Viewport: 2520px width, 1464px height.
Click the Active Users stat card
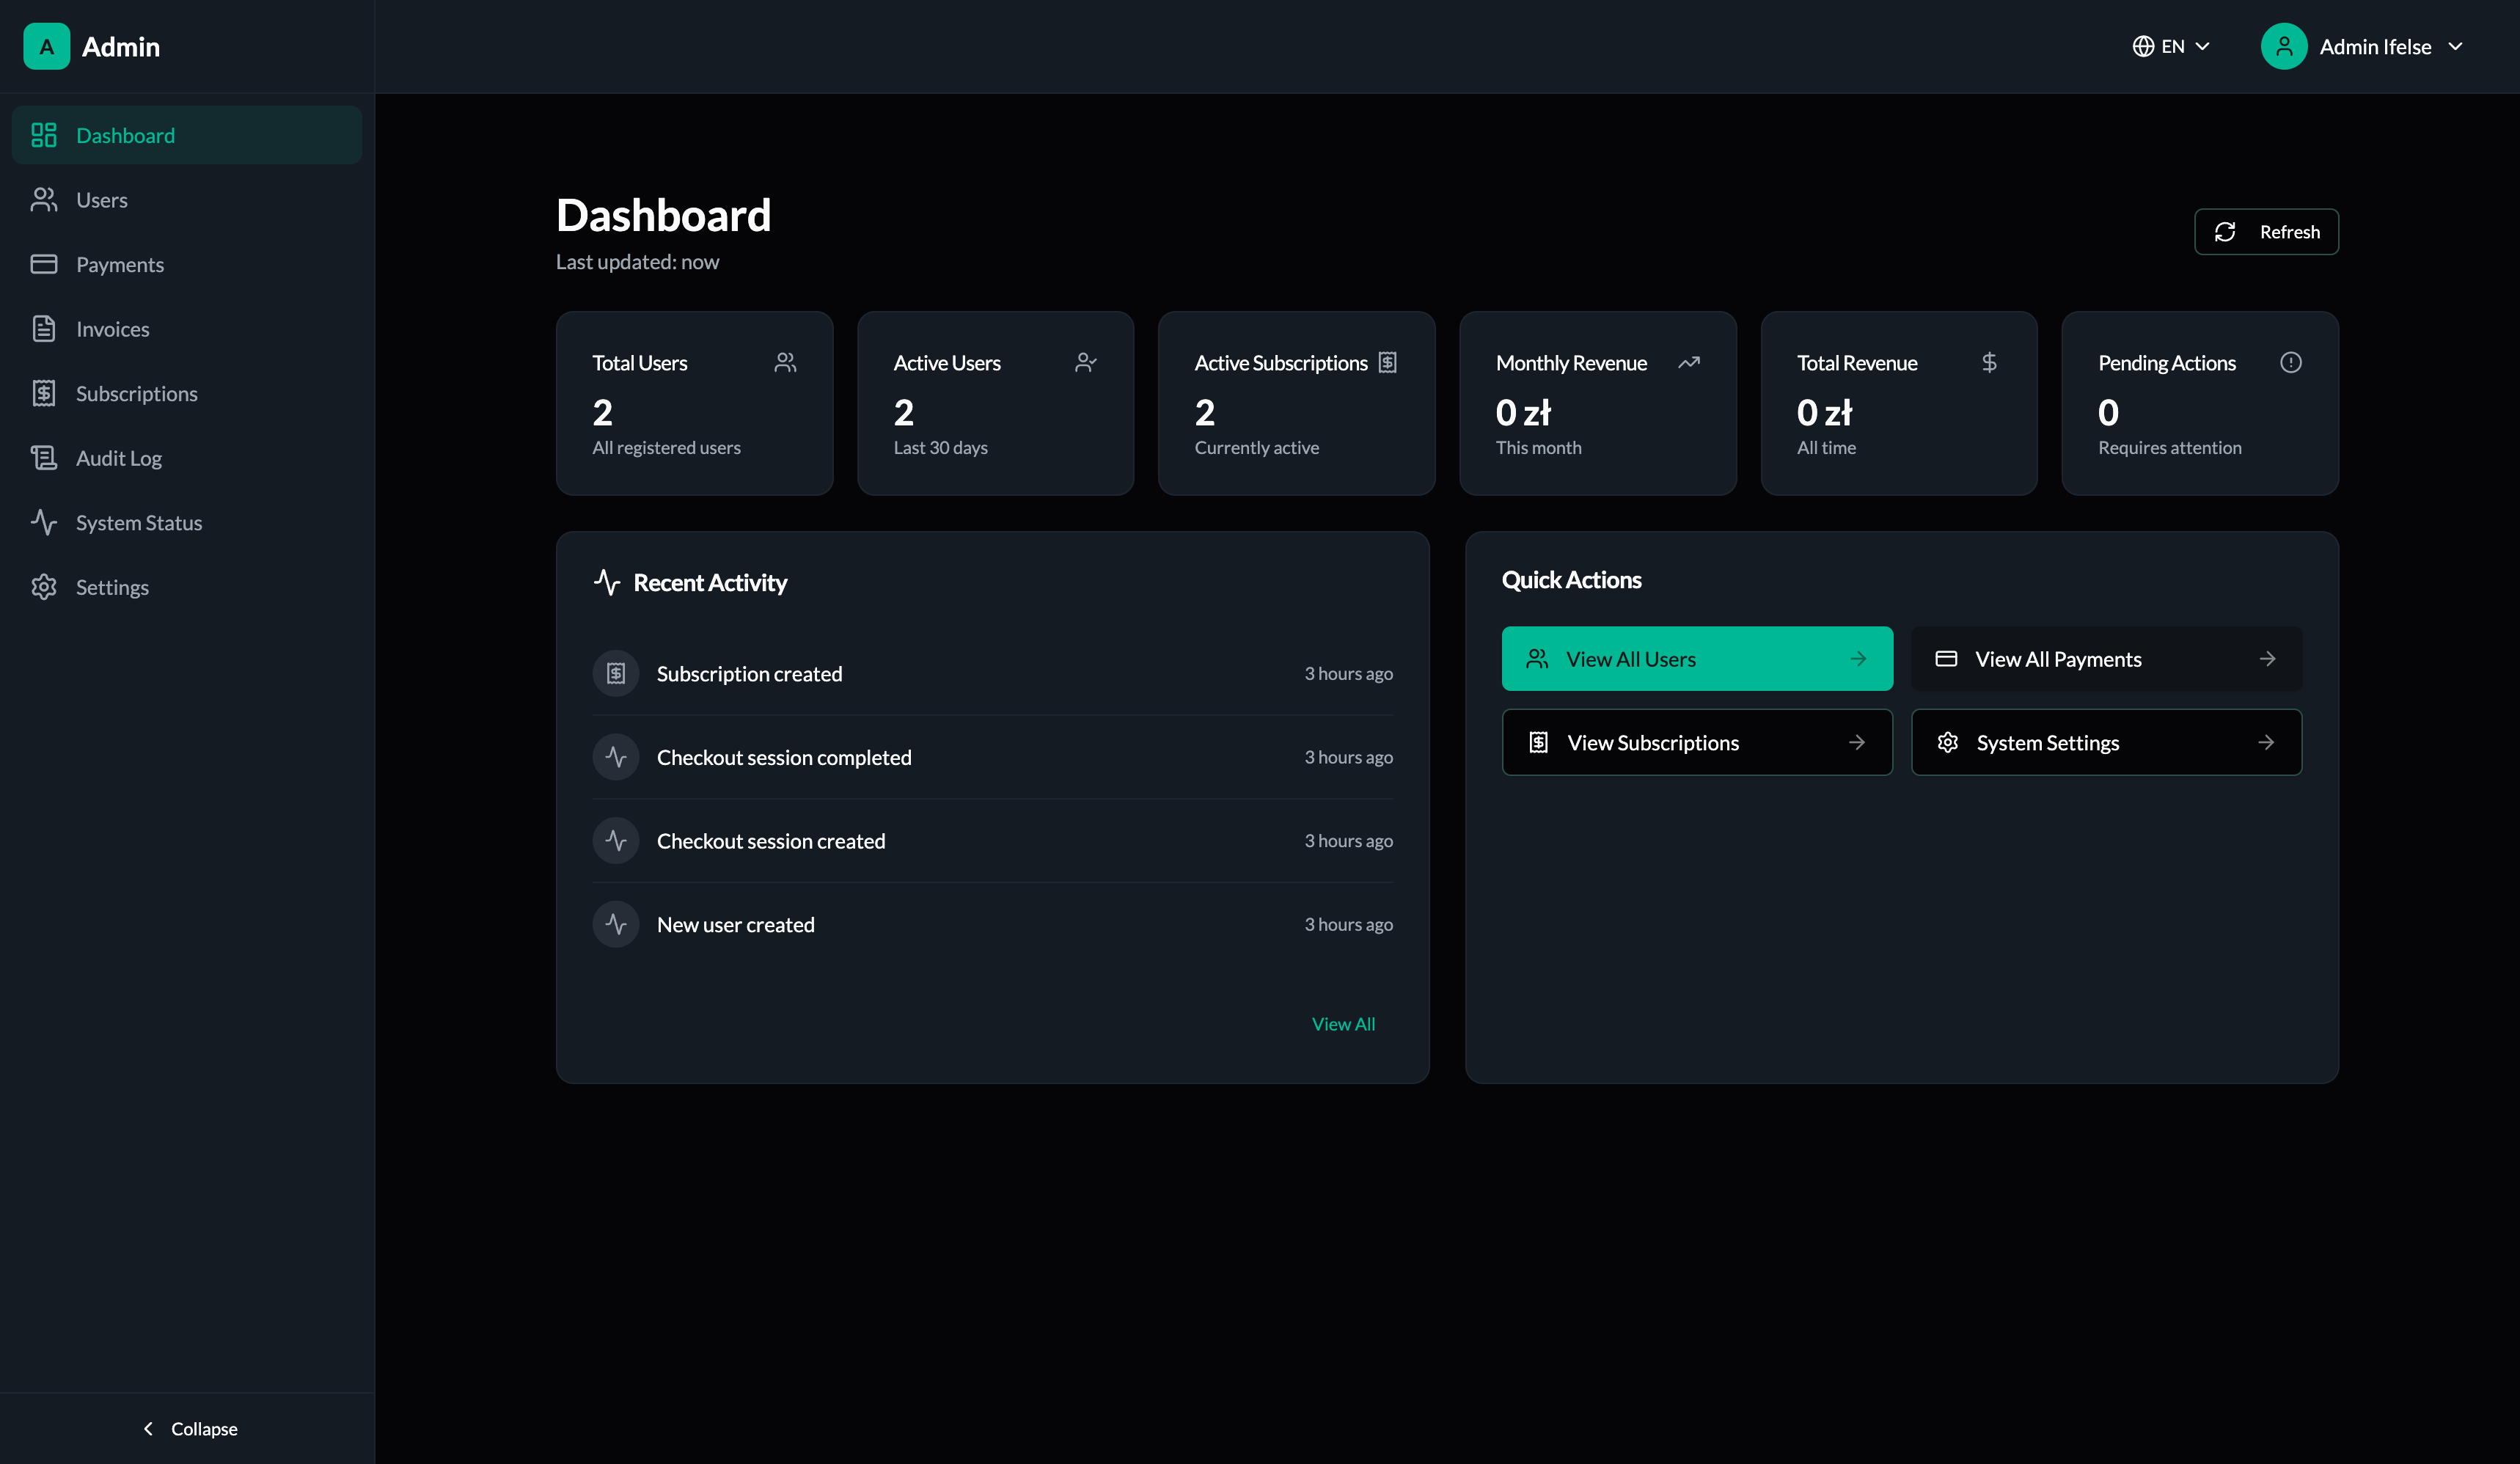coord(995,403)
